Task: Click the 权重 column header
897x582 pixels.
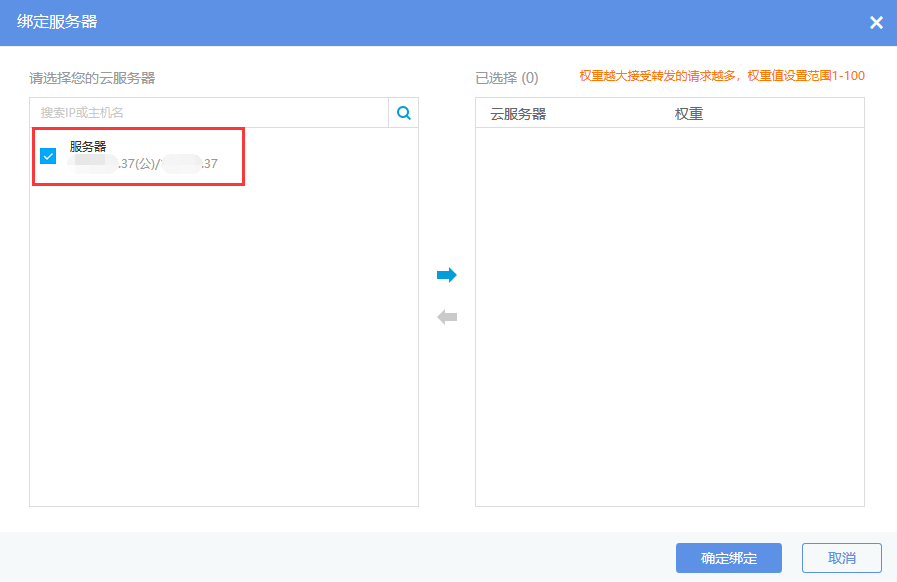Action: click(x=689, y=114)
